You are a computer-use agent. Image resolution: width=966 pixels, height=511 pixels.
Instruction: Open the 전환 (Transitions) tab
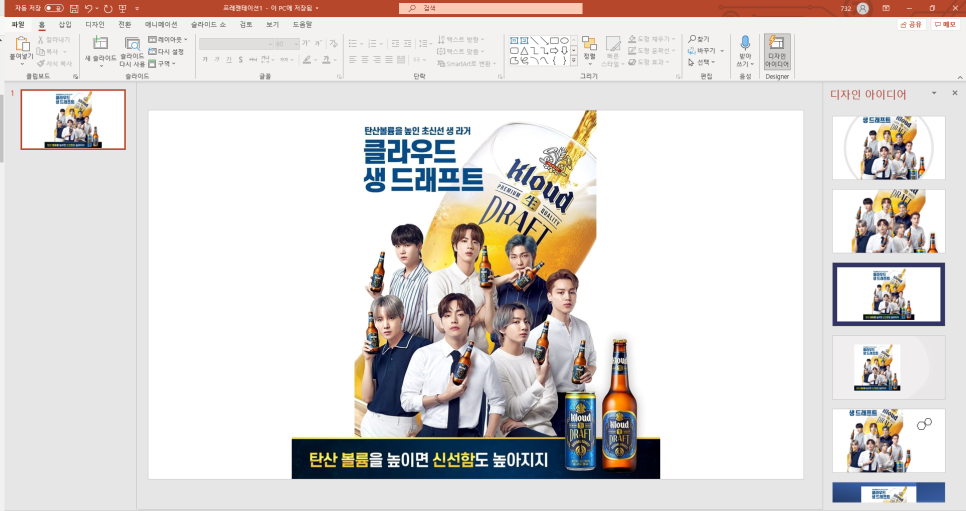click(124, 25)
